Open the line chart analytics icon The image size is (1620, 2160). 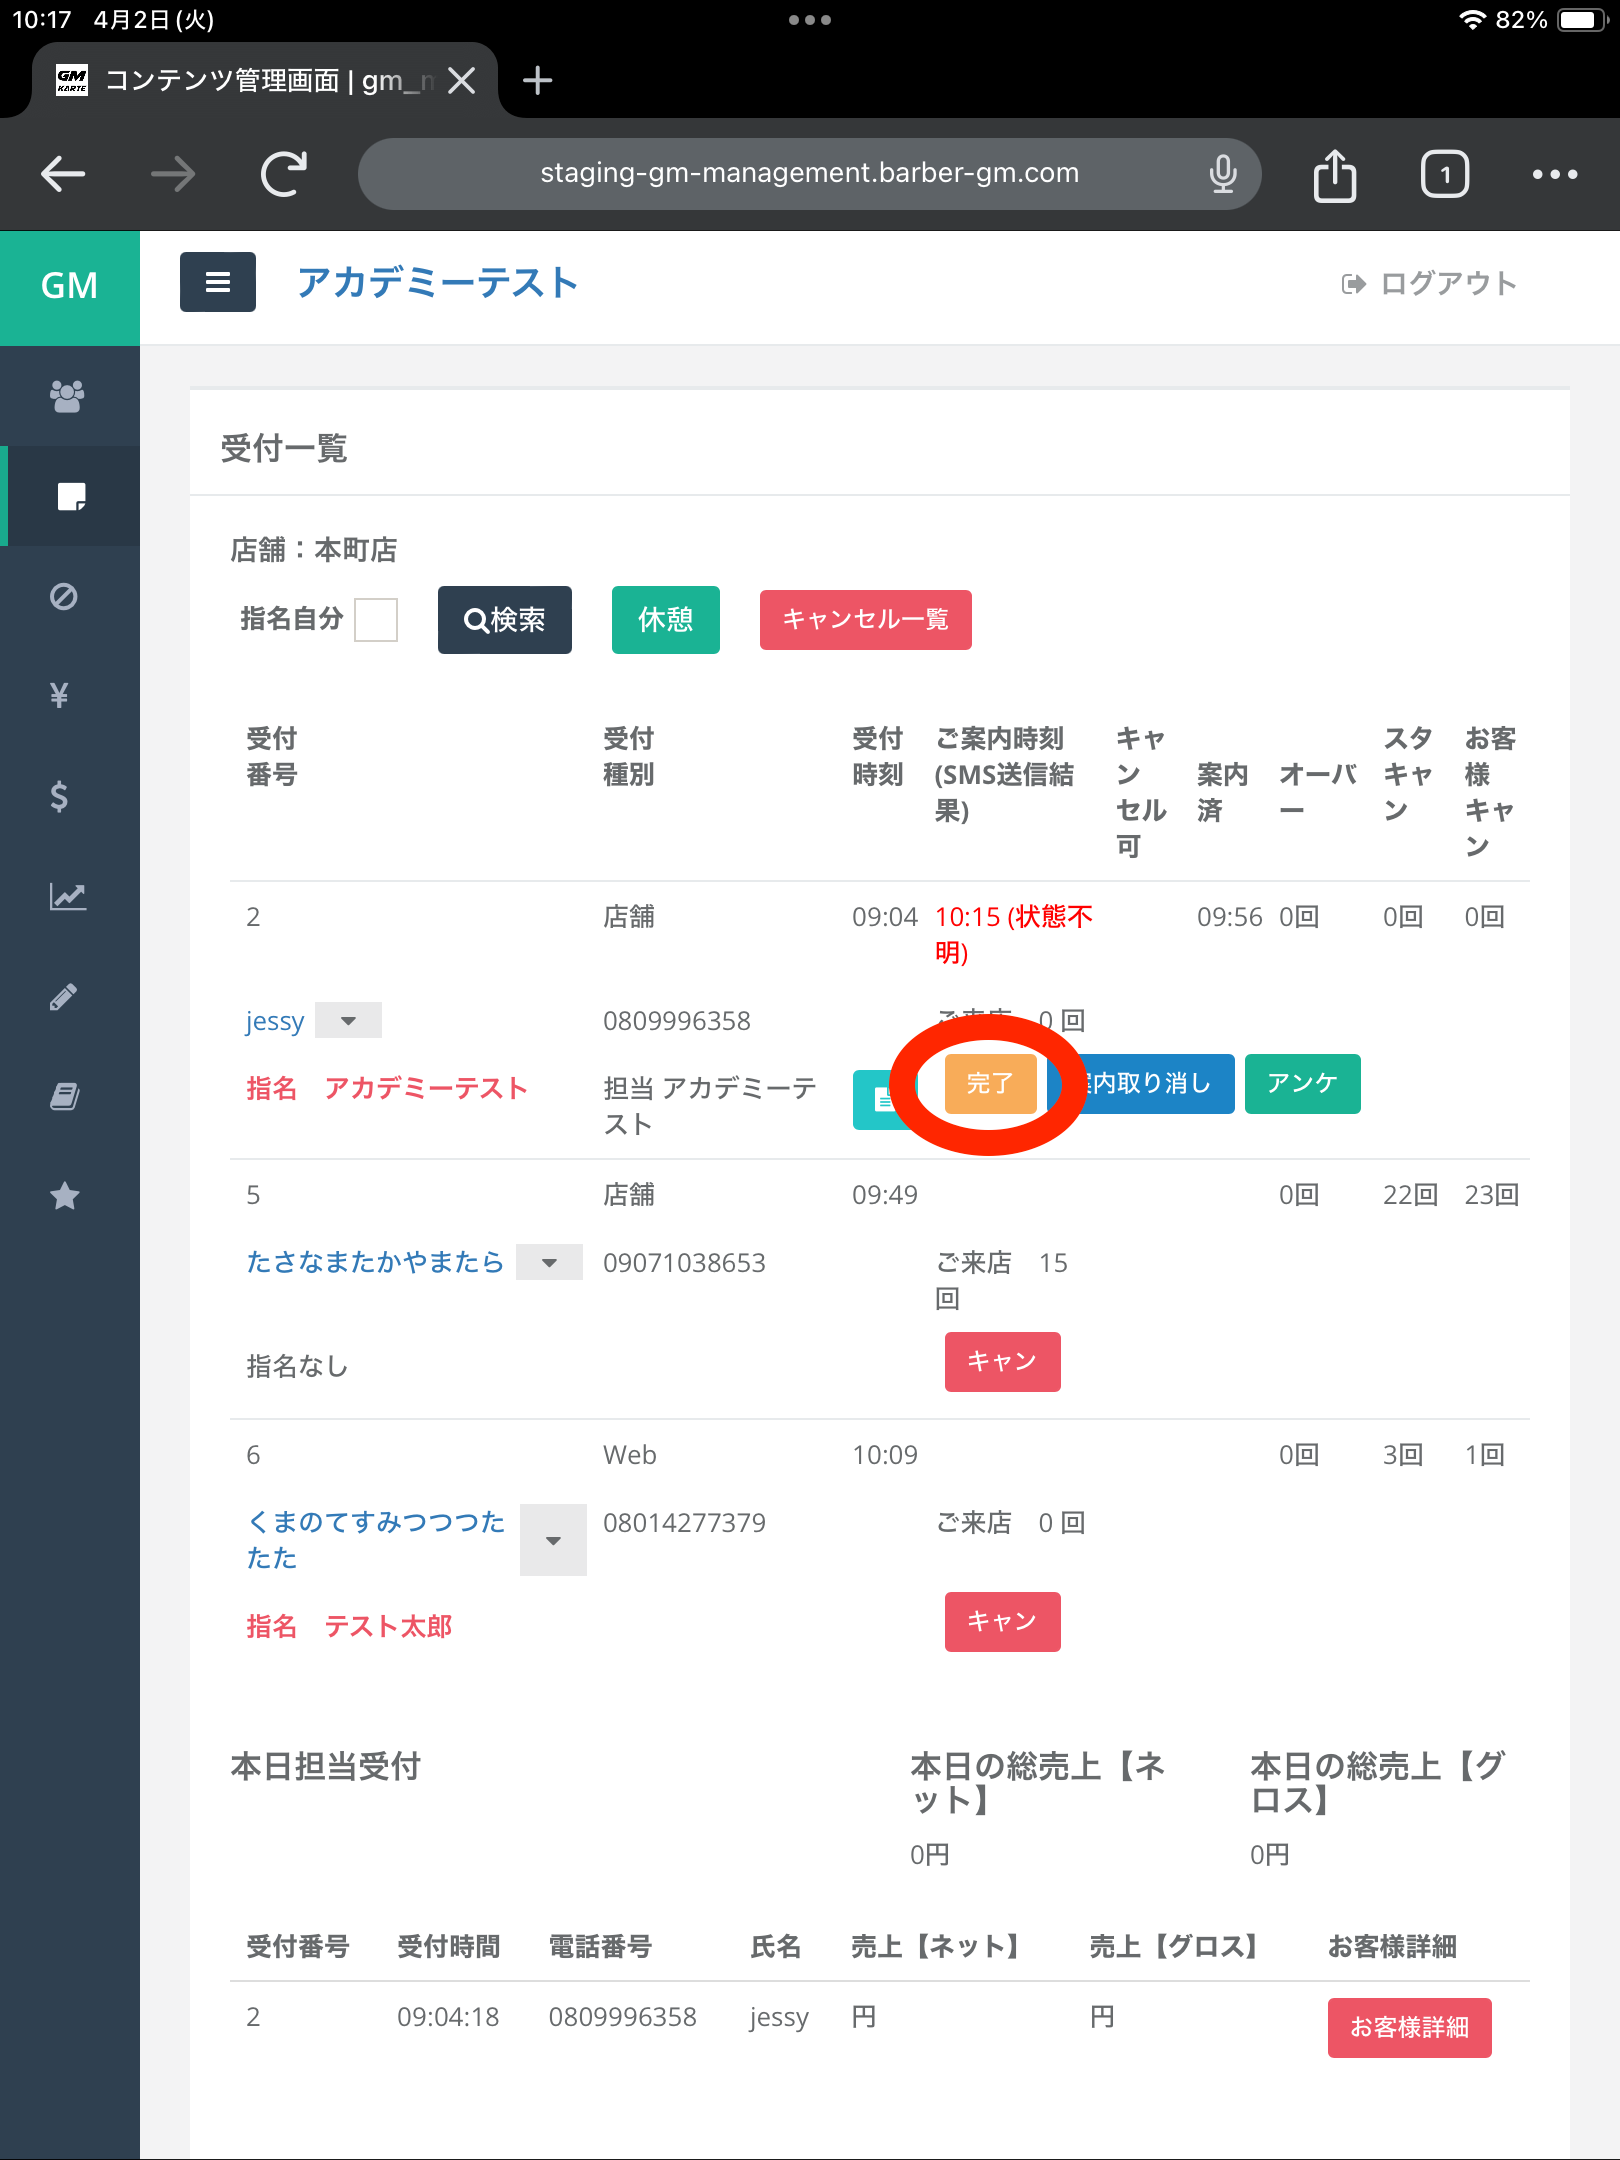pos(67,896)
